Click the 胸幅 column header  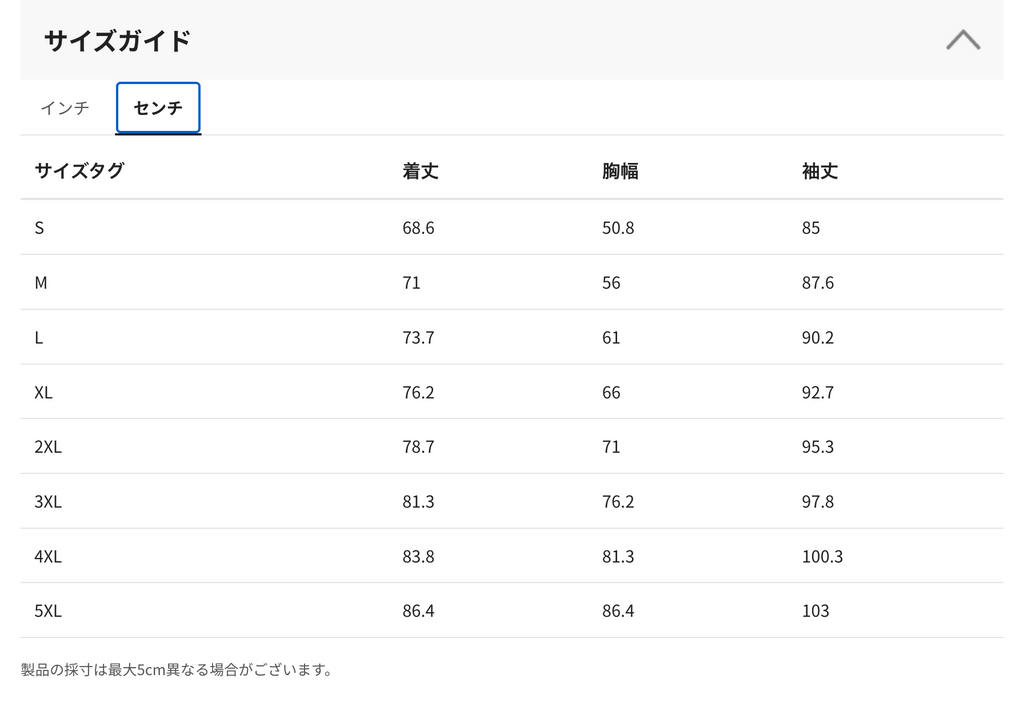tap(620, 171)
